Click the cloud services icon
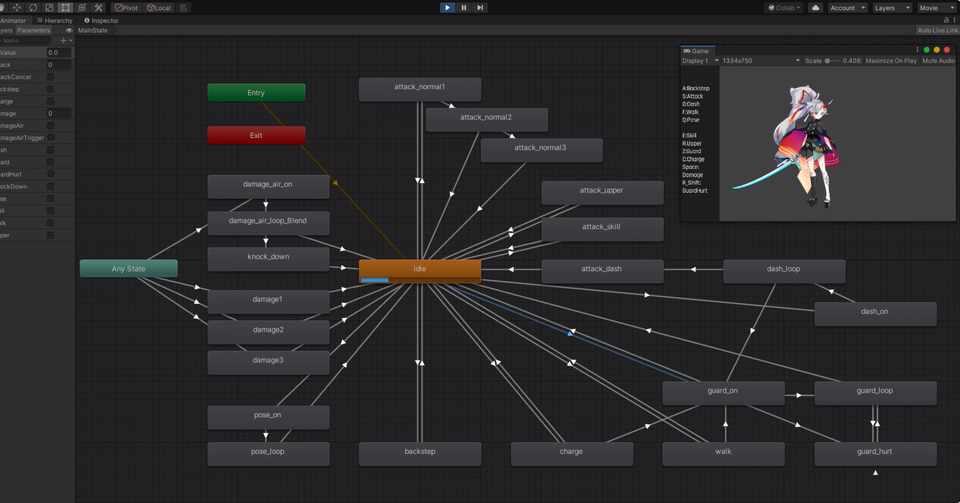960x503 pixels. (x=816, y=8)
